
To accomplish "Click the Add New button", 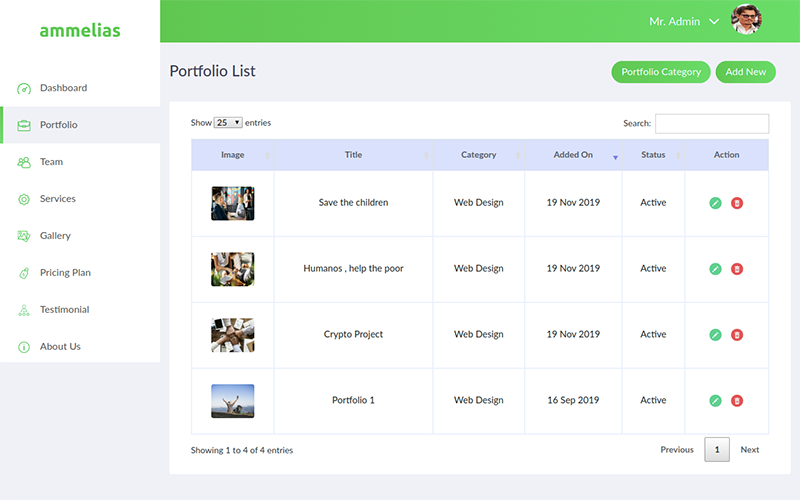I will tap(745, 72).
